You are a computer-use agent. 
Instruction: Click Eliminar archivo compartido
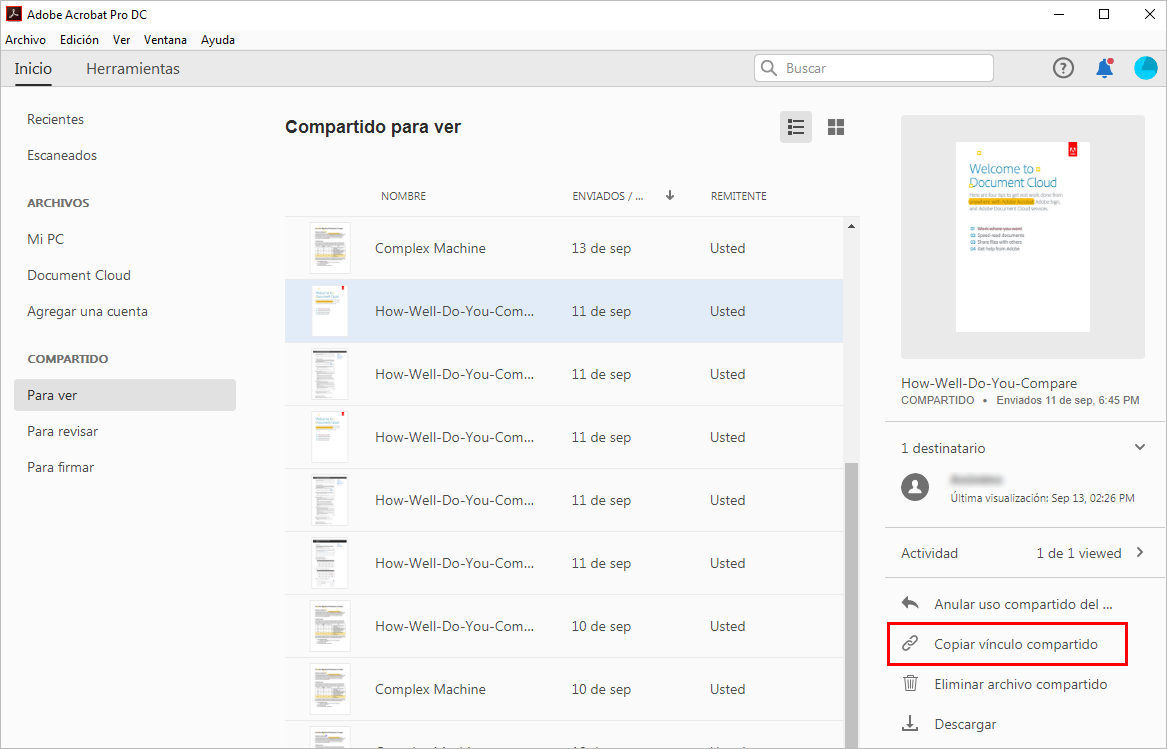pyautogui.click(x=1020, y=683)
